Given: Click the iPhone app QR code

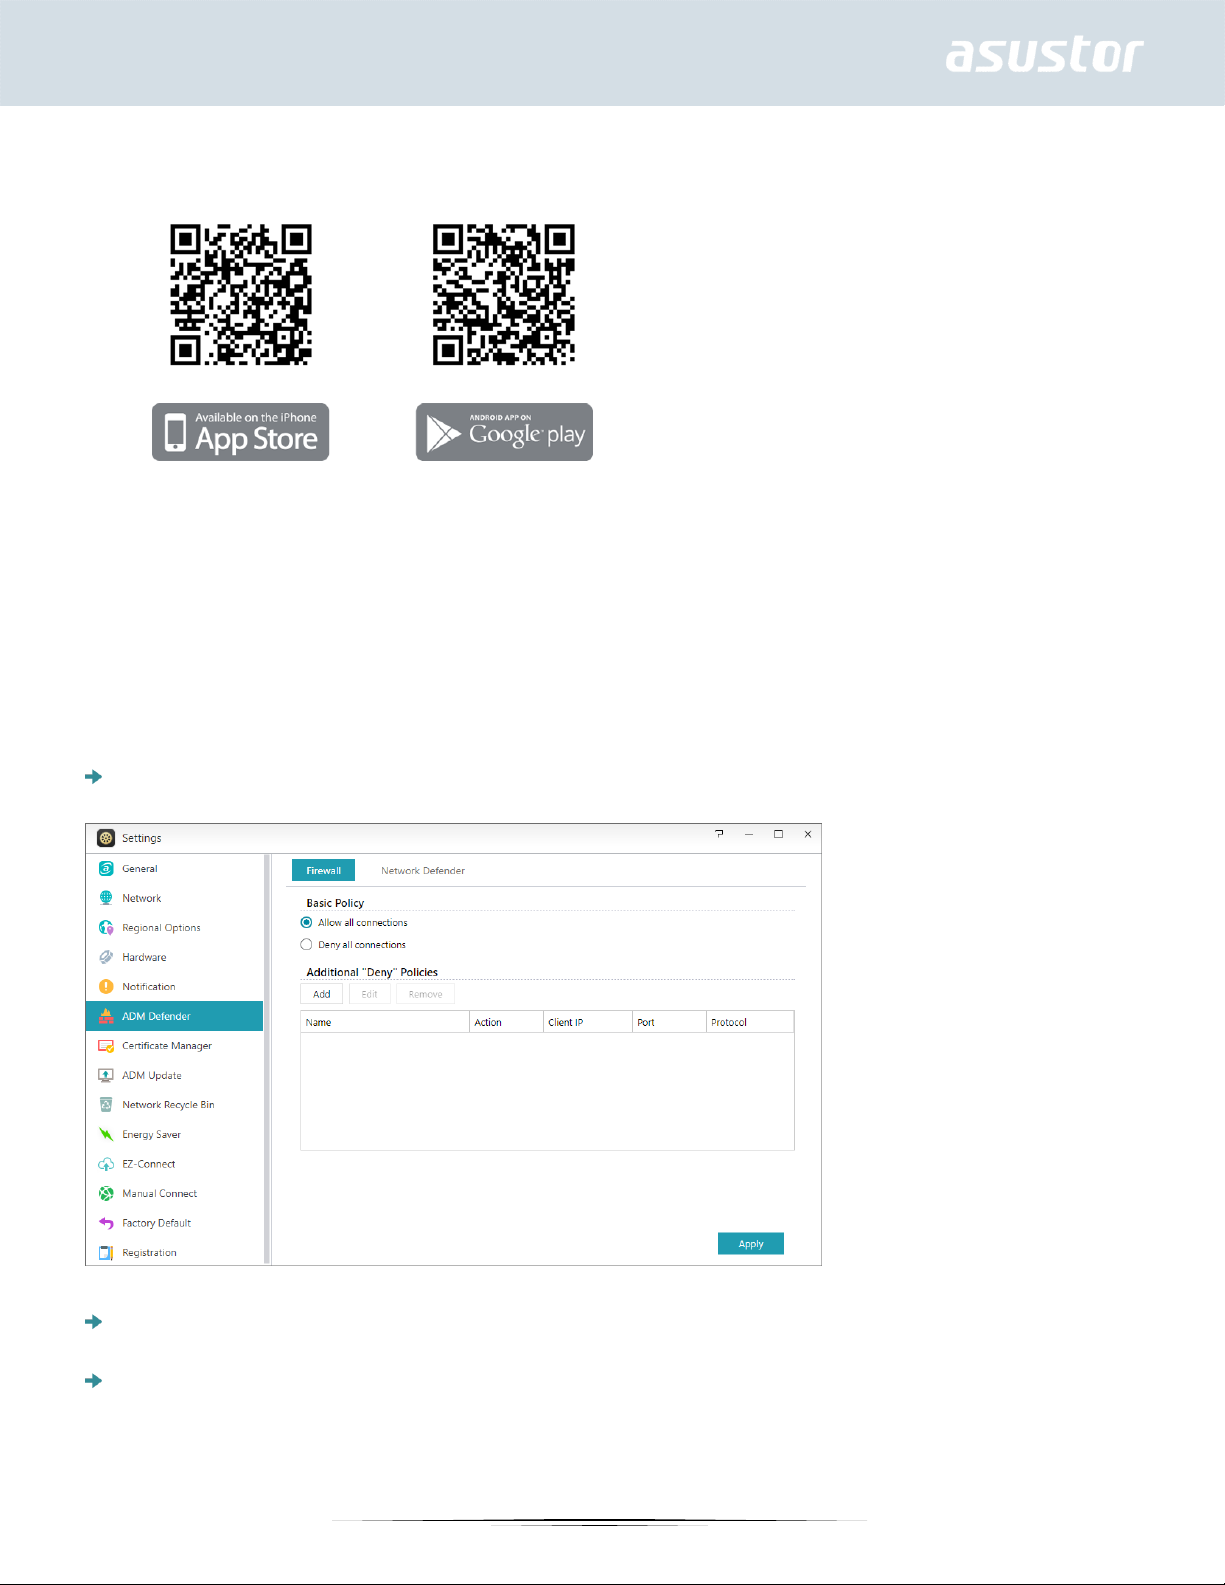Looking at the screenshot, I should (x=241, y=295).
